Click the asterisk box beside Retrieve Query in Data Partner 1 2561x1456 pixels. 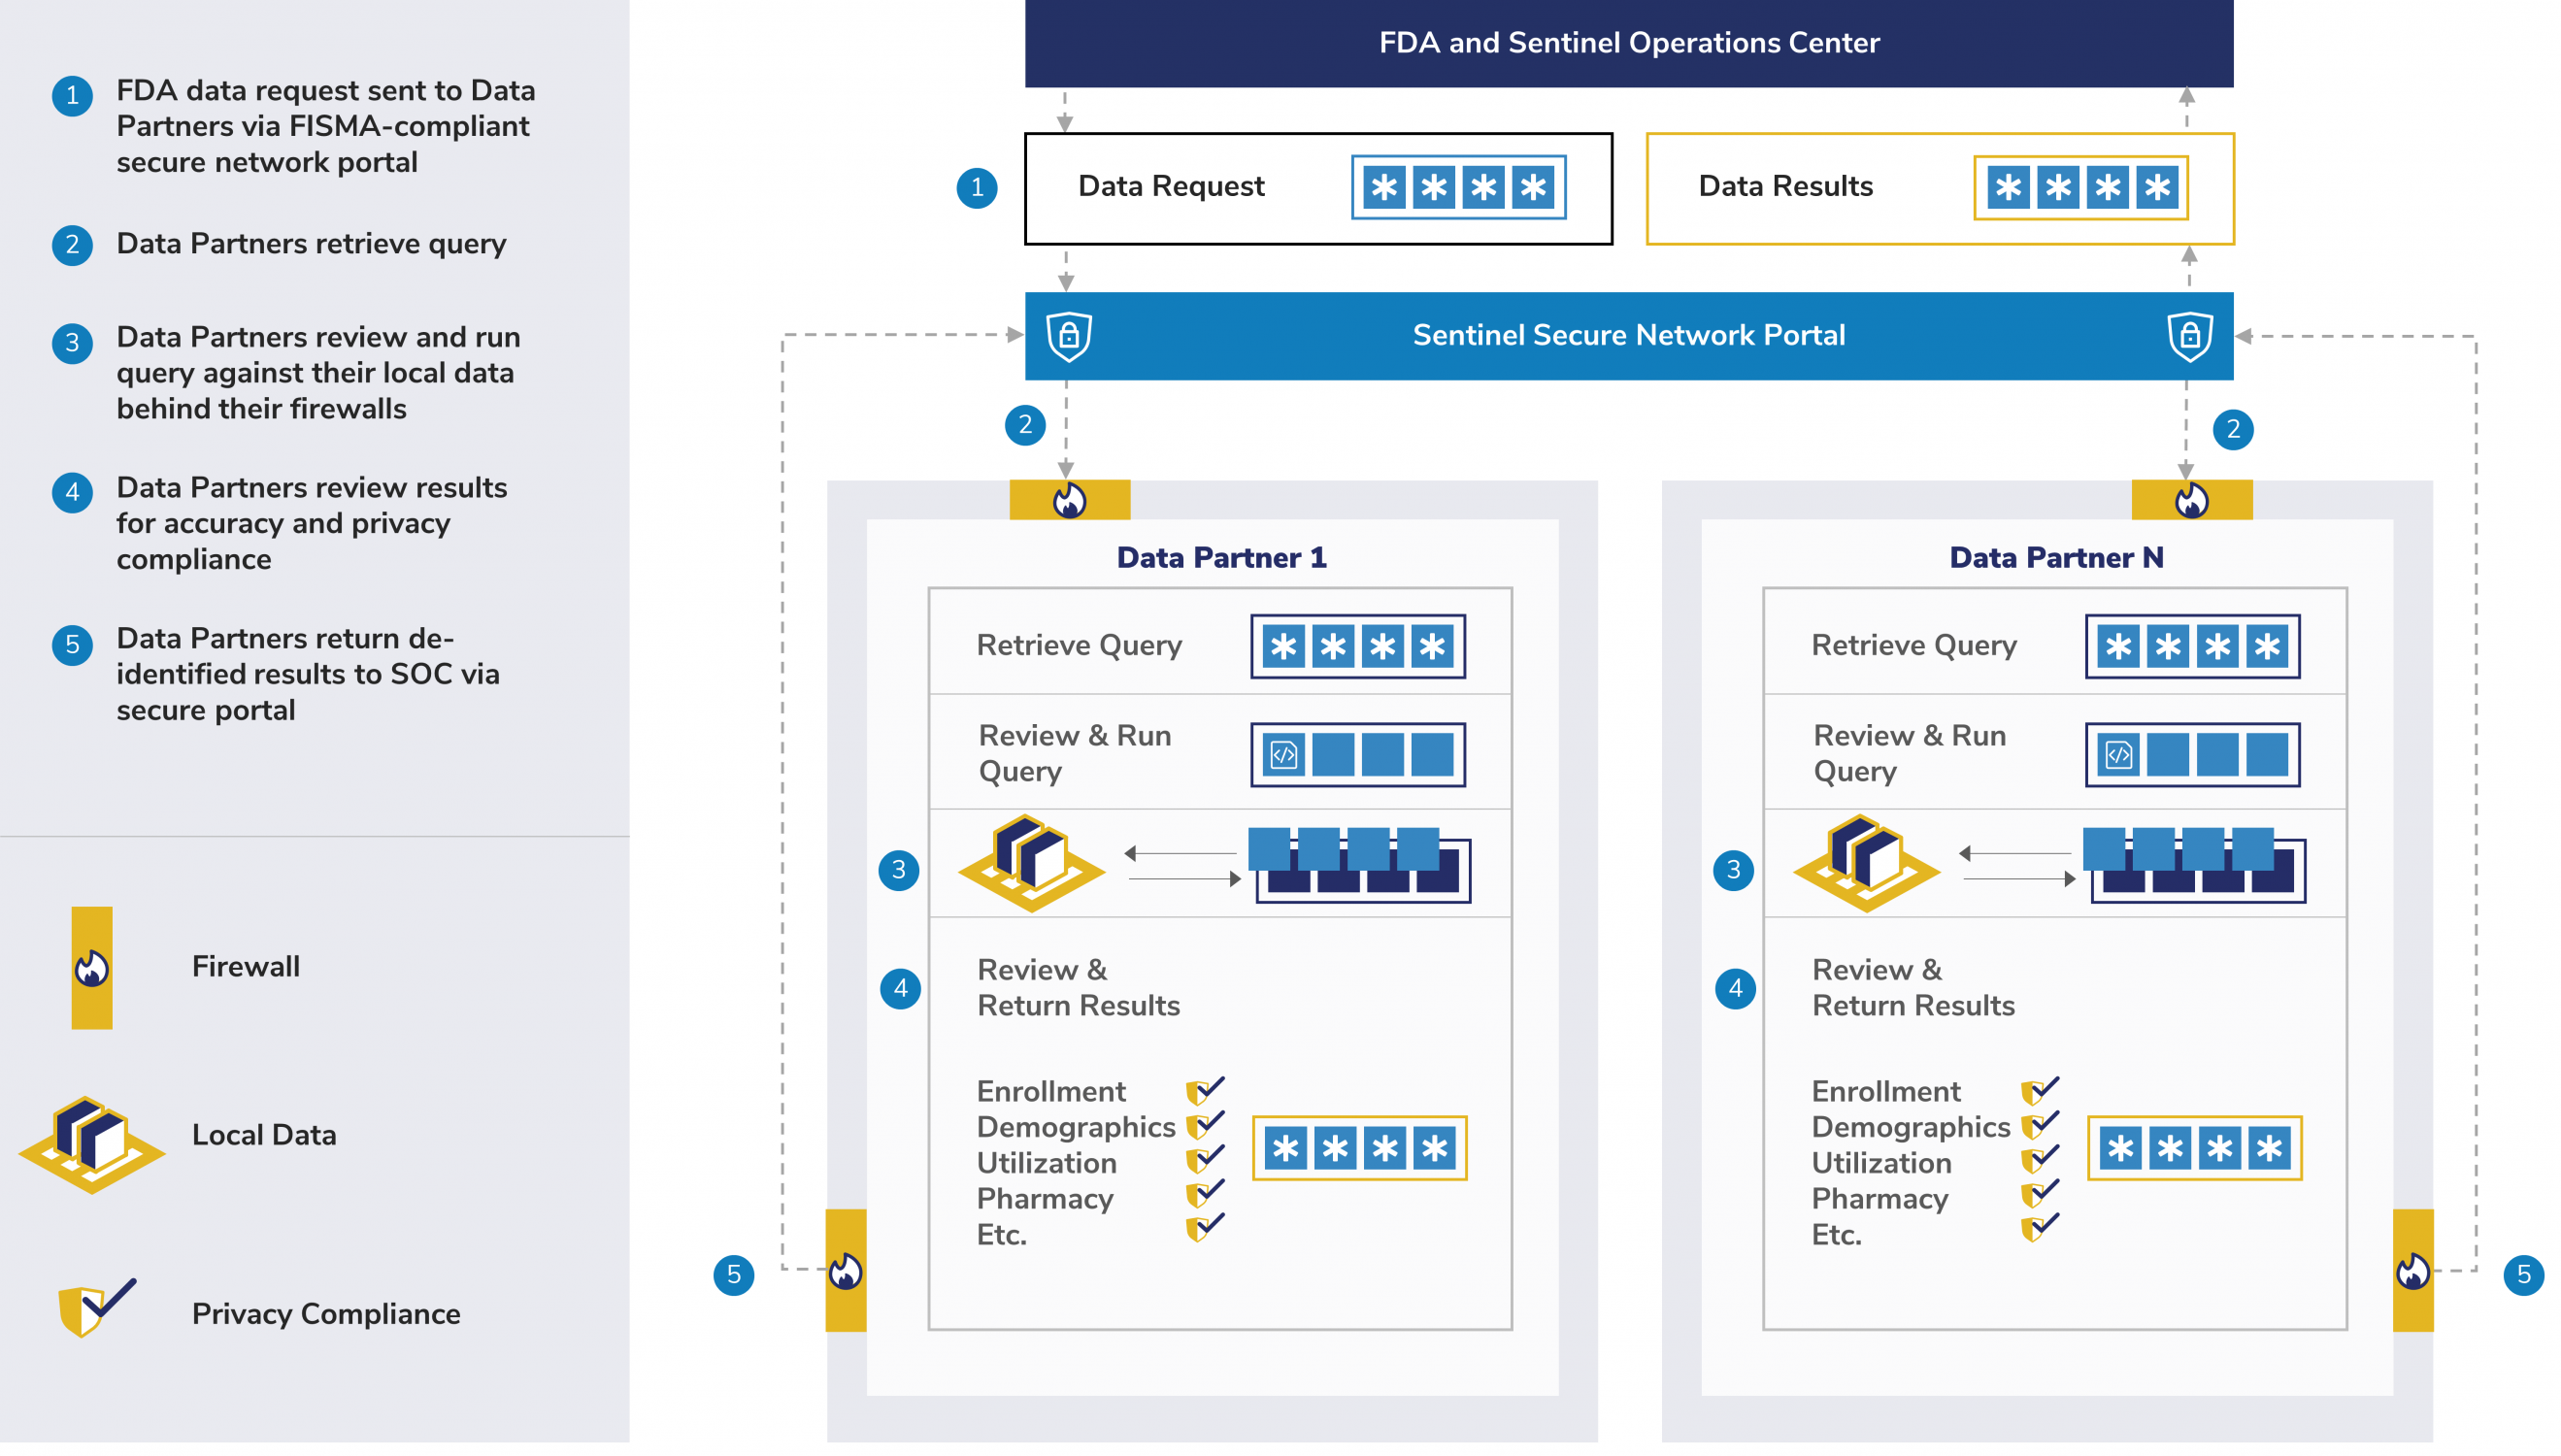(x=1358, y=647)
